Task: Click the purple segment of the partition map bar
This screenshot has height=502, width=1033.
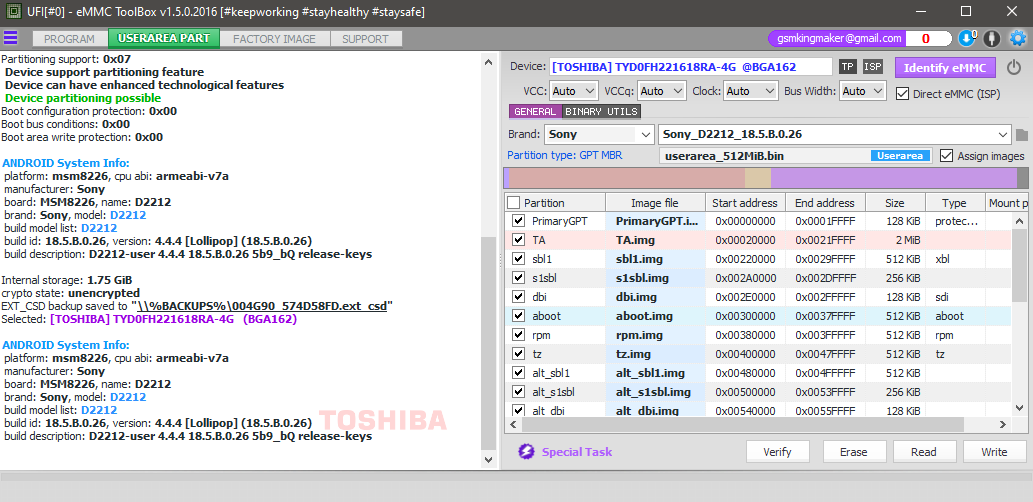Action: [x=893, y=179]
